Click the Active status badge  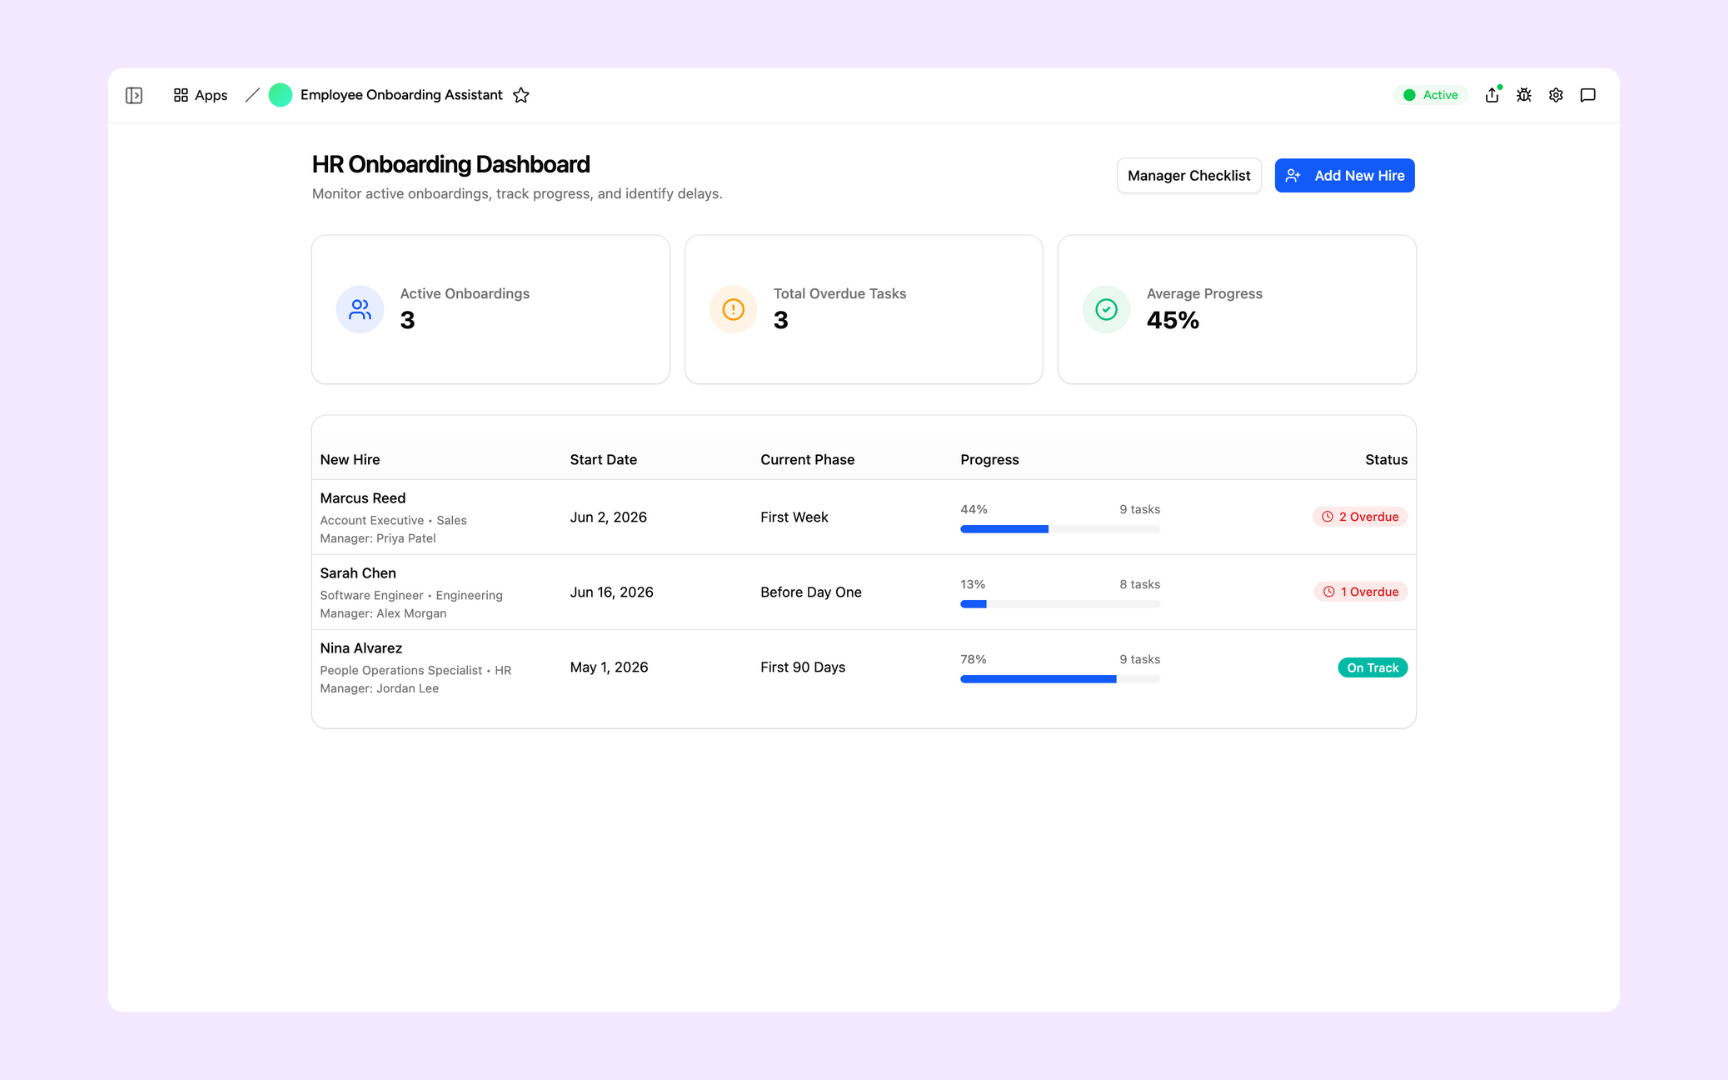[1431, 95]
